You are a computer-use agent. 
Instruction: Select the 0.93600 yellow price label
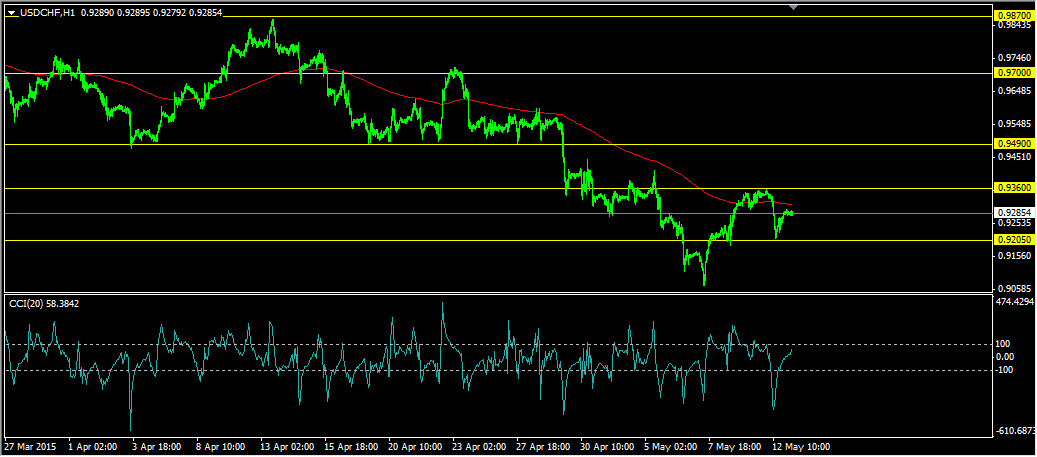point(1014,188)
